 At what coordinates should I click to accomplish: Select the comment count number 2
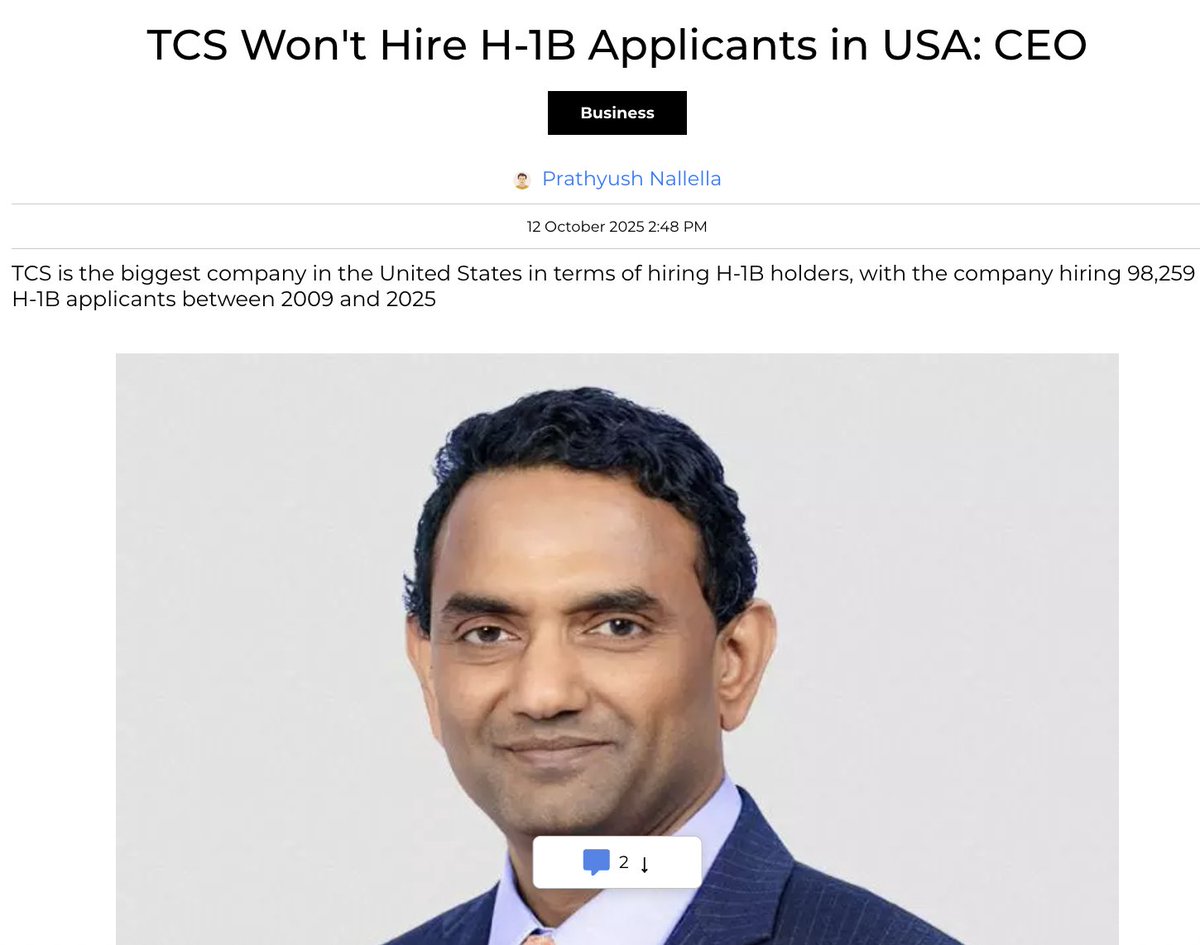[x=624, y=862]
